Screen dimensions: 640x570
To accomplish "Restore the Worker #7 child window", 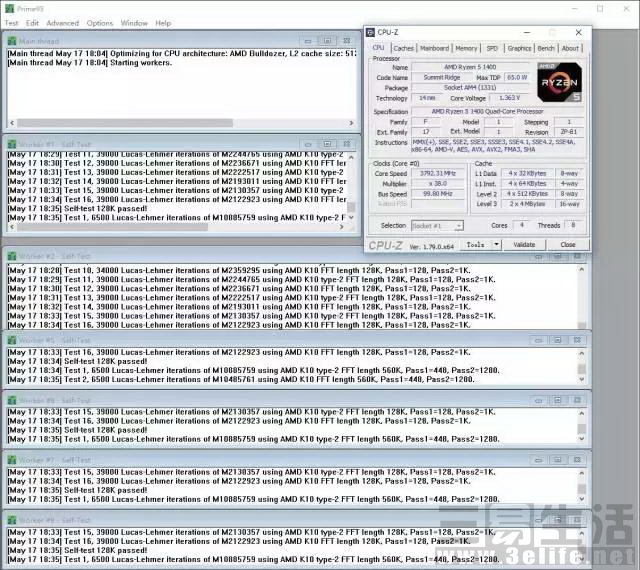I will [x=558, y=460].
